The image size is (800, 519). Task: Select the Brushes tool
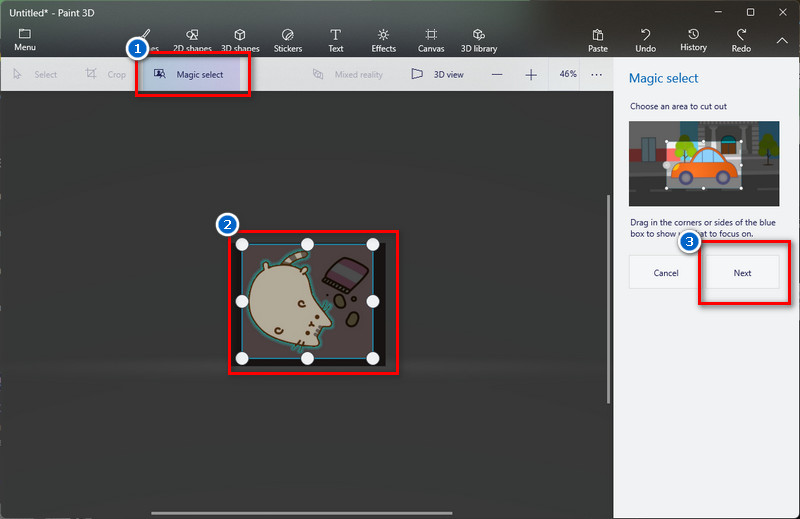click(x=146, y=40)
